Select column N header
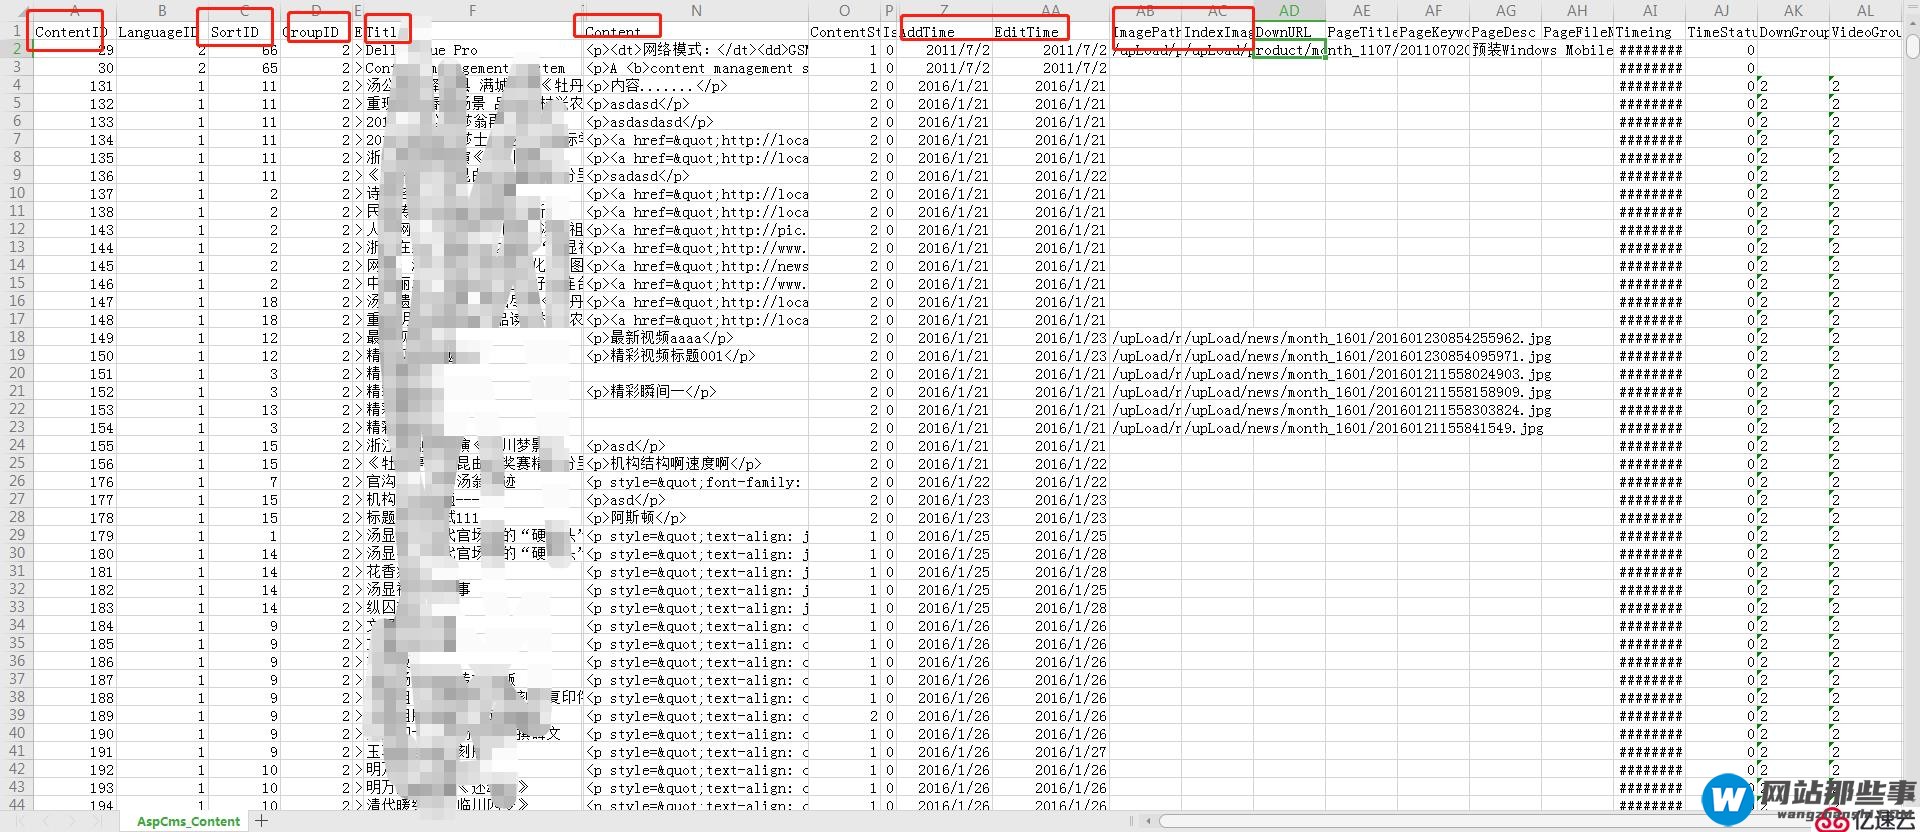This screenshot has height=832, width=1920. tap(696, 10)
